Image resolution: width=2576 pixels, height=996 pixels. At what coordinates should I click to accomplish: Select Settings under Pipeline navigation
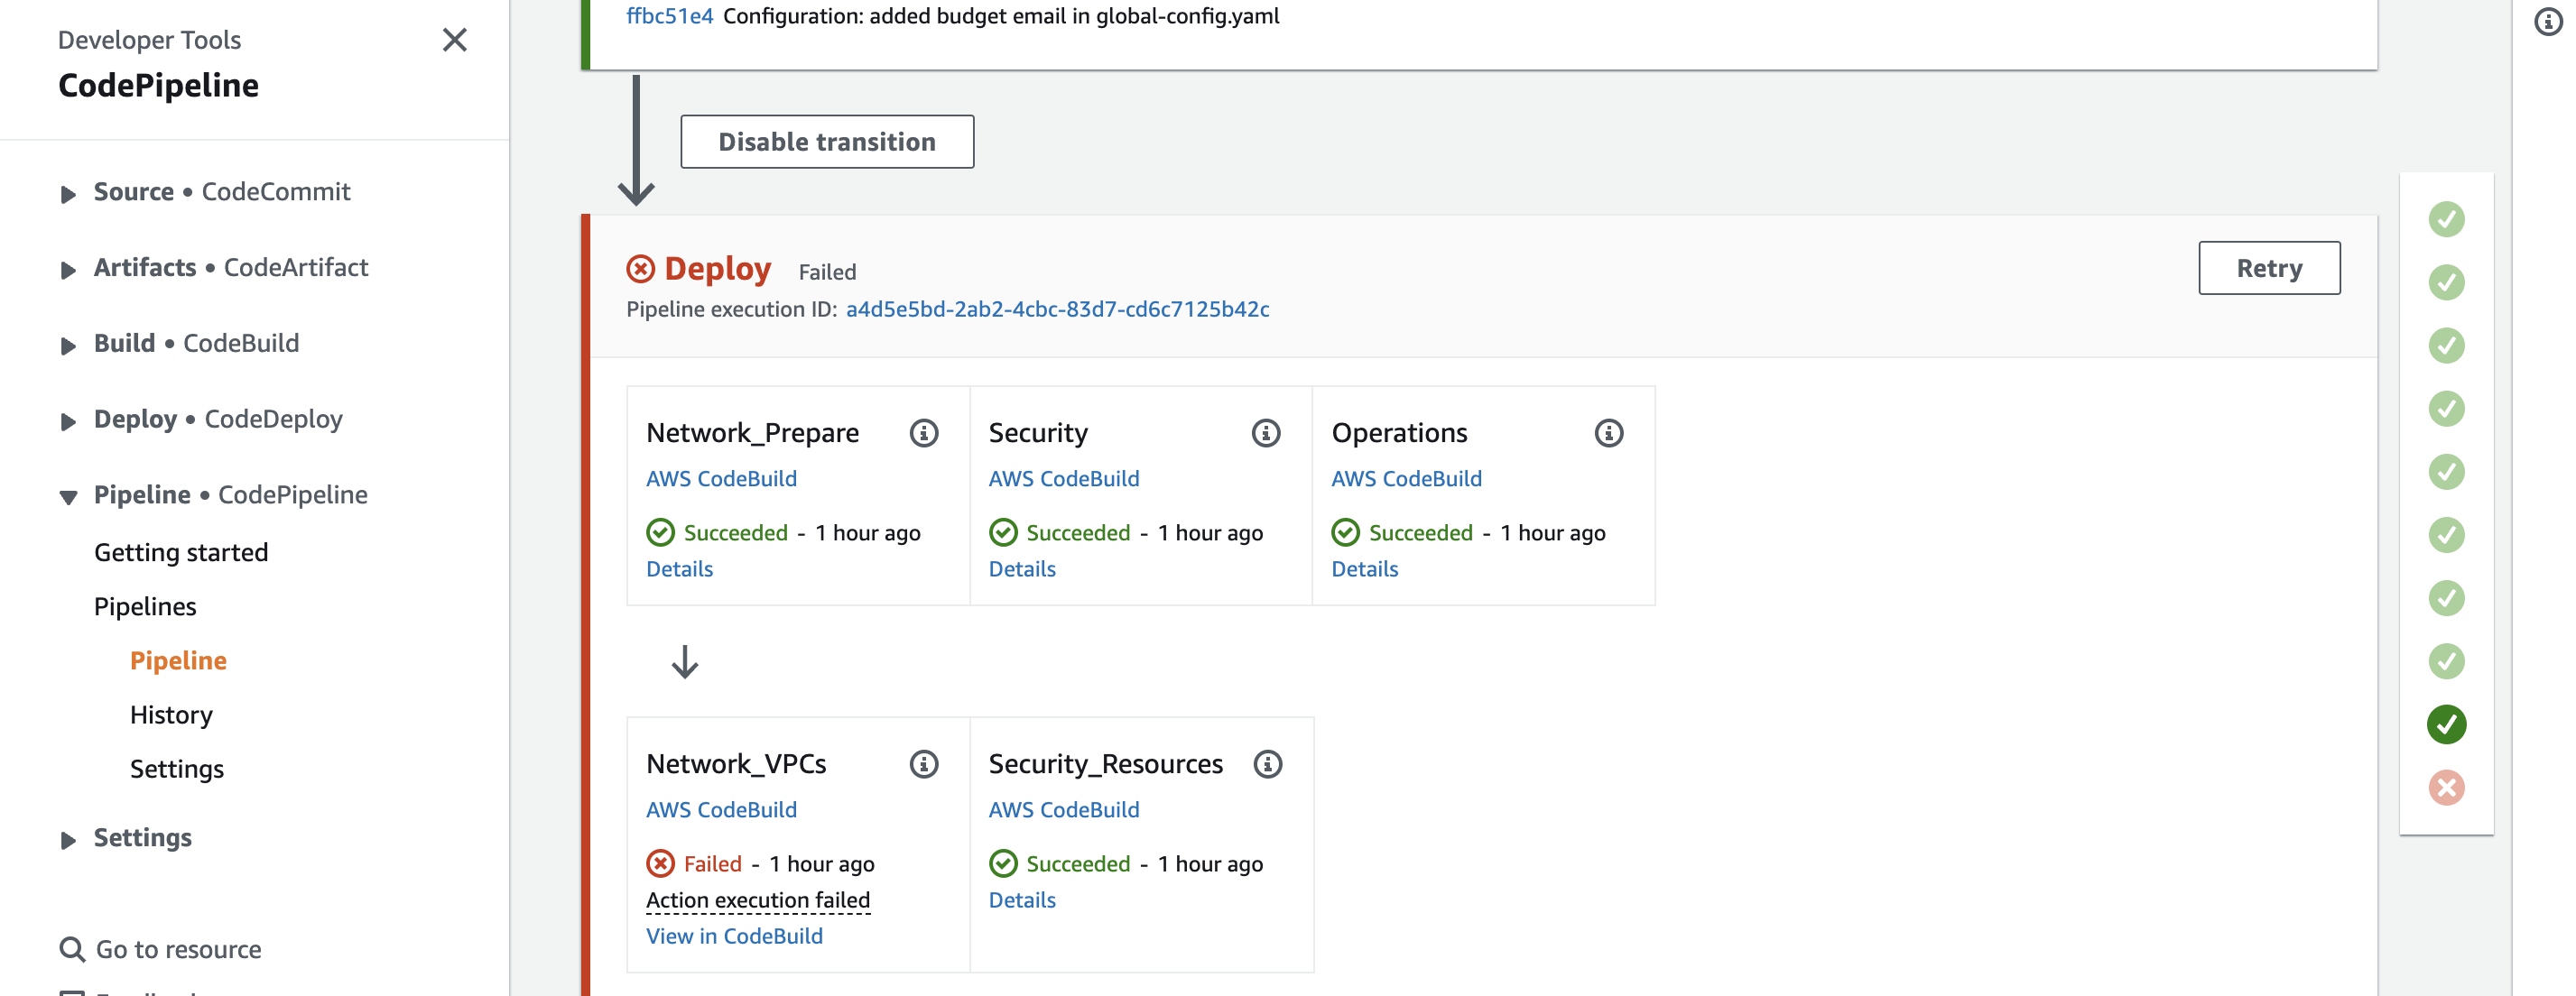176,768
